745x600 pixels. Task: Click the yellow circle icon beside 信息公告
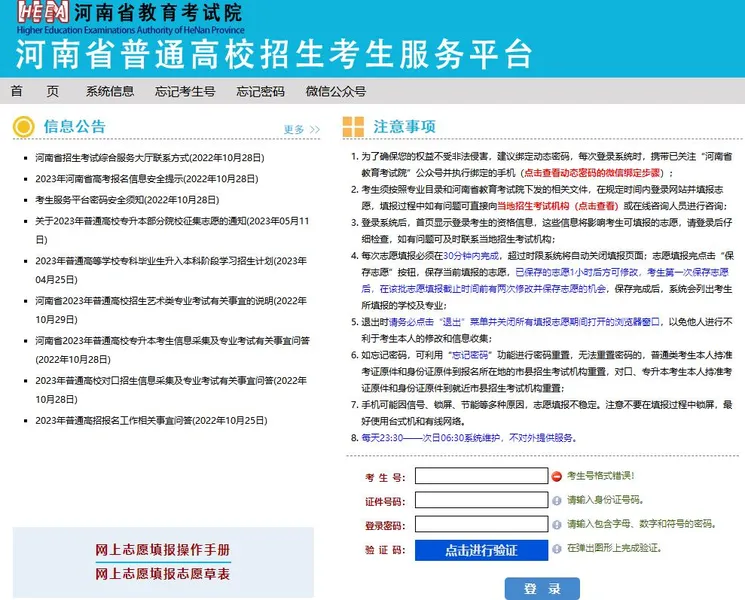24,127
